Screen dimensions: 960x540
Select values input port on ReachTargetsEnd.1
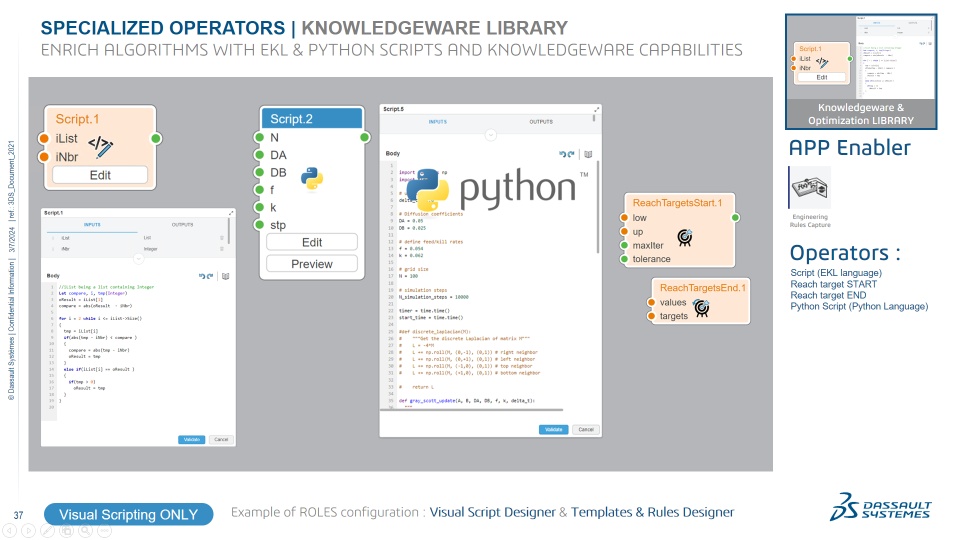651,302
